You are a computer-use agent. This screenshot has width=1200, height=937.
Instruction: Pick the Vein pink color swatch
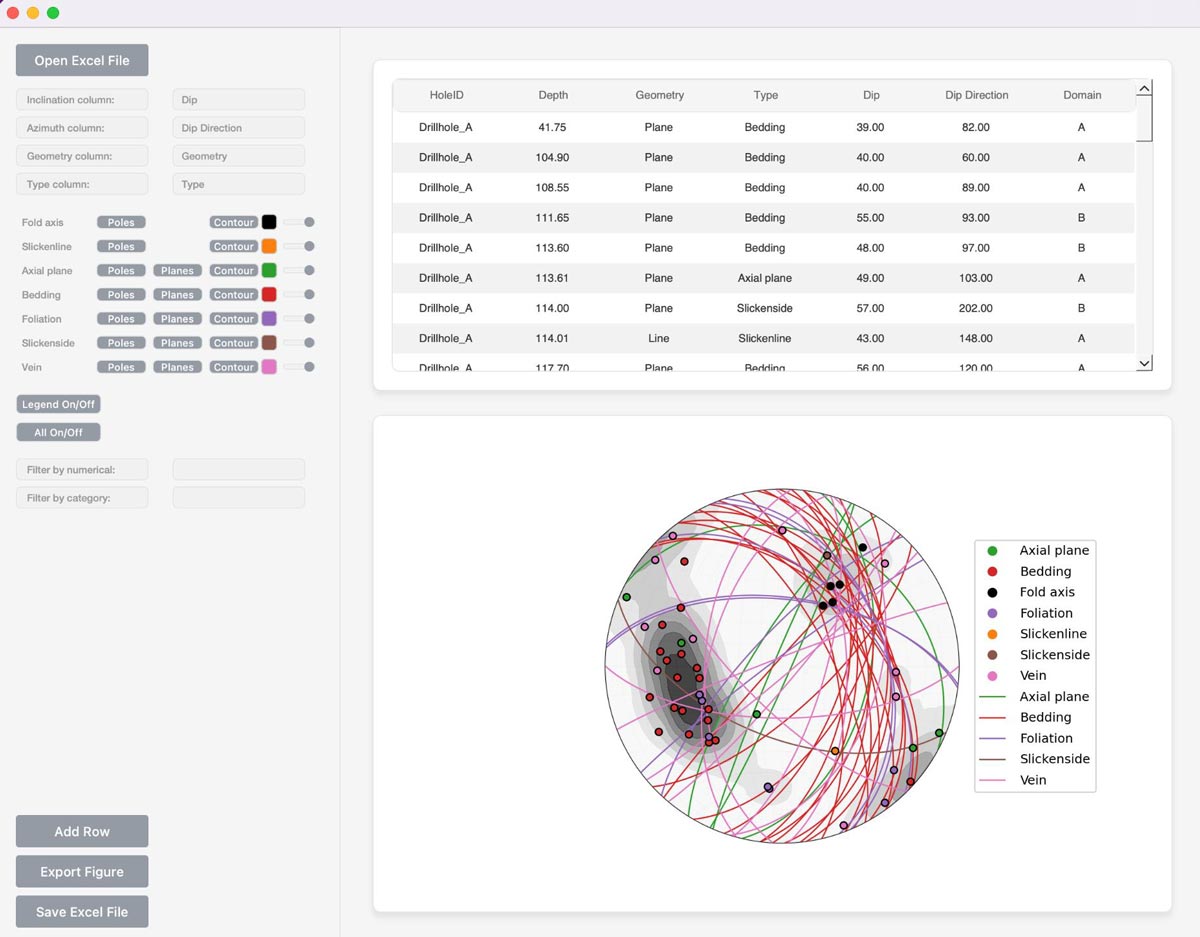(x=268, y=367)
